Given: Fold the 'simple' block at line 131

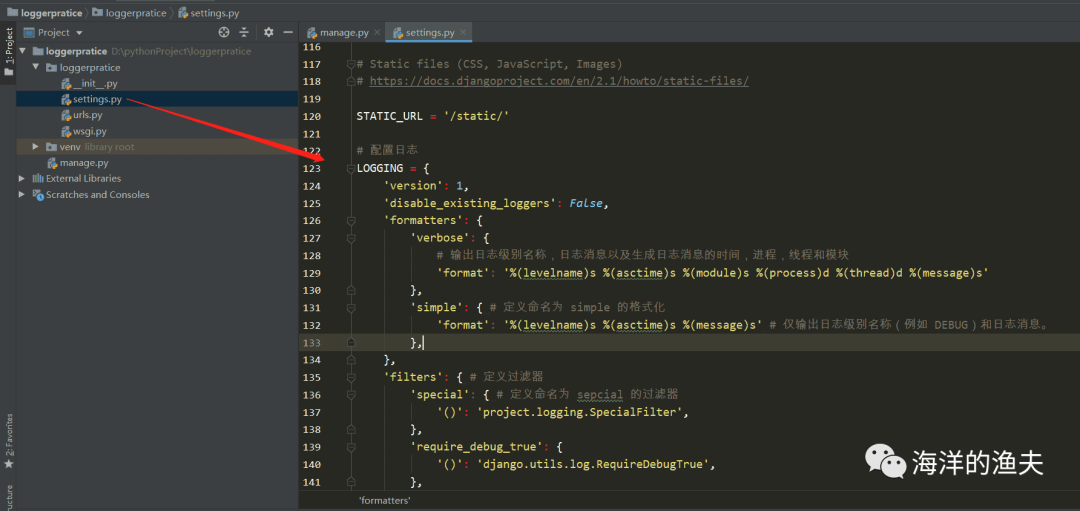Looking at the screenshot, I should (351, 308).
